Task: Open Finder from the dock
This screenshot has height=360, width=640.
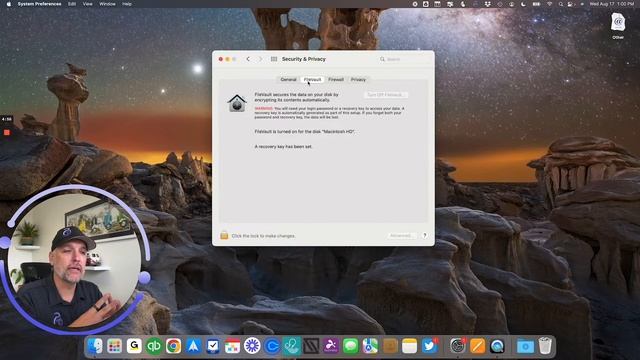Action: tap(95, 346)
